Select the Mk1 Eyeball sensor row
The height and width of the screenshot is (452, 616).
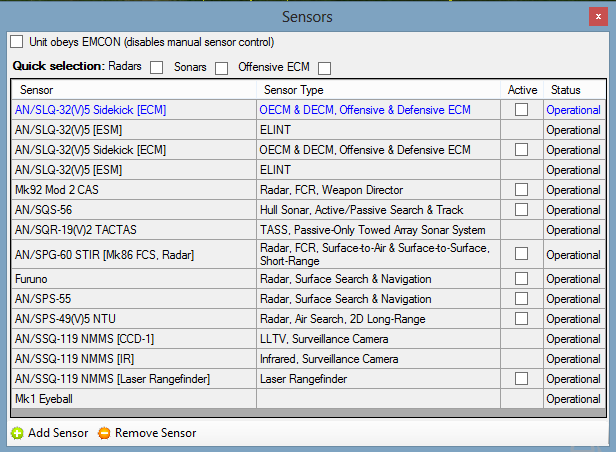[x=308, y=399]
